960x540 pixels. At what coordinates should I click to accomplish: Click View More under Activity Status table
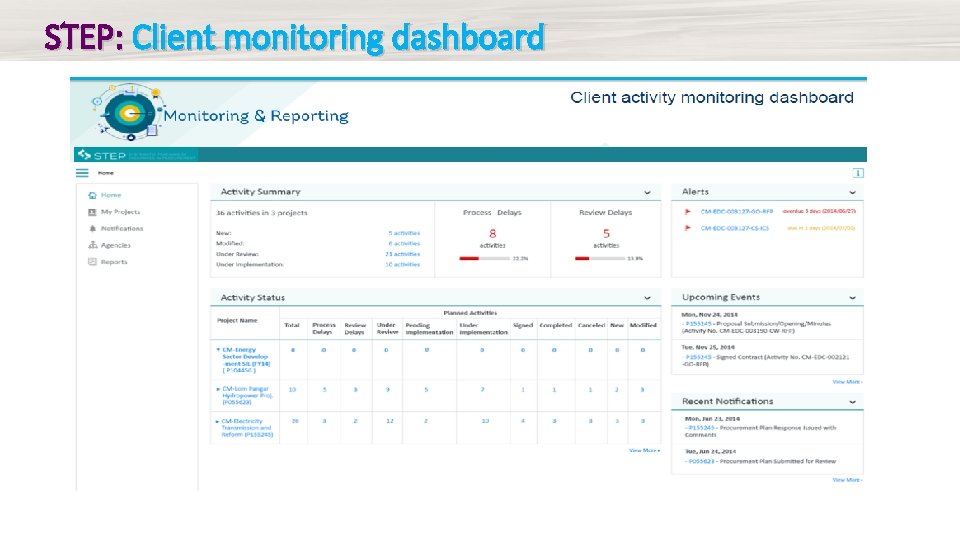tap(644, 451)
